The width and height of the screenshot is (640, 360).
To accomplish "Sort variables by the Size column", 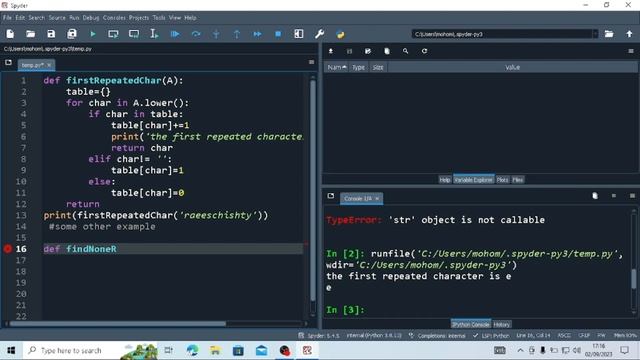I will (378, 67).
